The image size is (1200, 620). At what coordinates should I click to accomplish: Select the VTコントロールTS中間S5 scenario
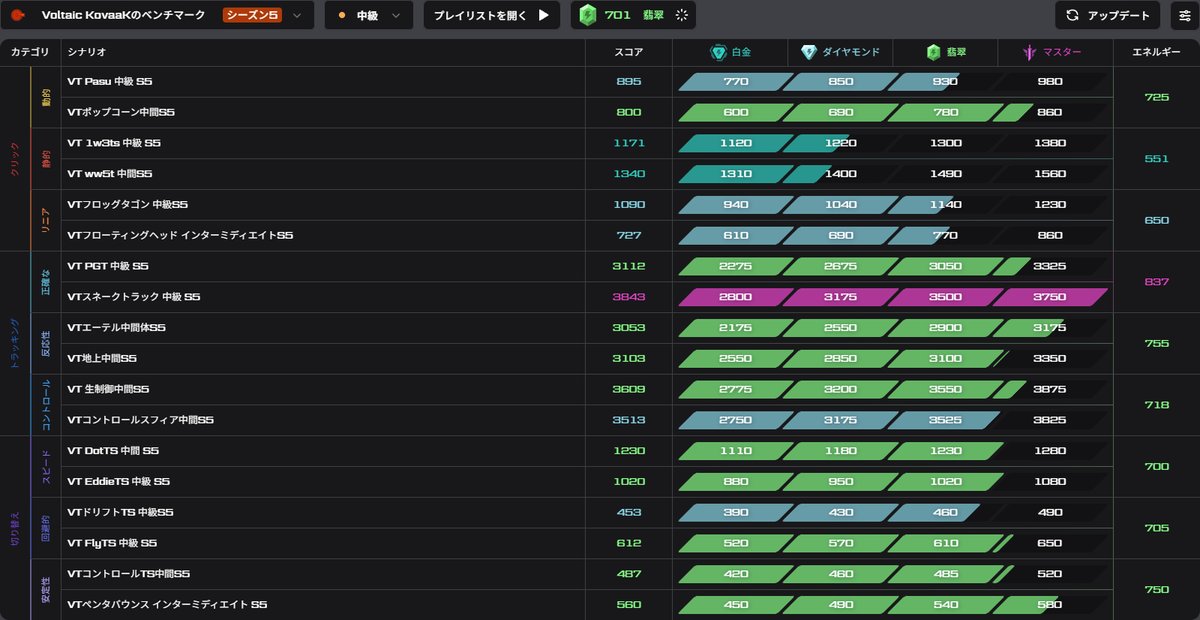(128, 574)
